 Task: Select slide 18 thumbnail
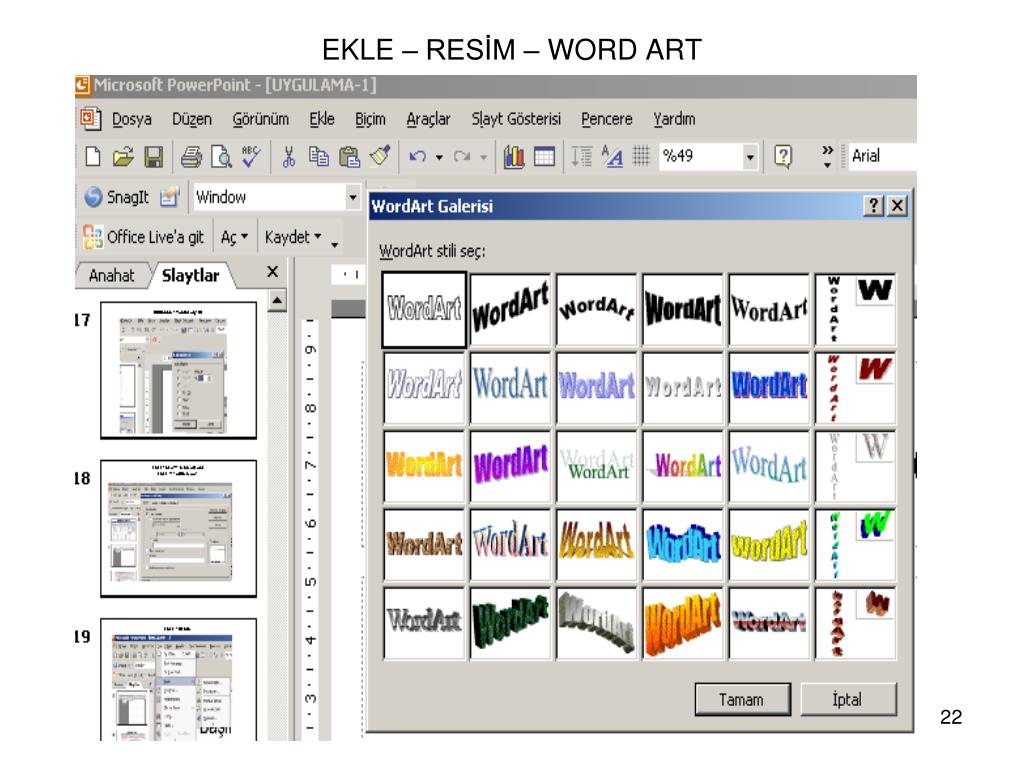click(x=178, y=528)
